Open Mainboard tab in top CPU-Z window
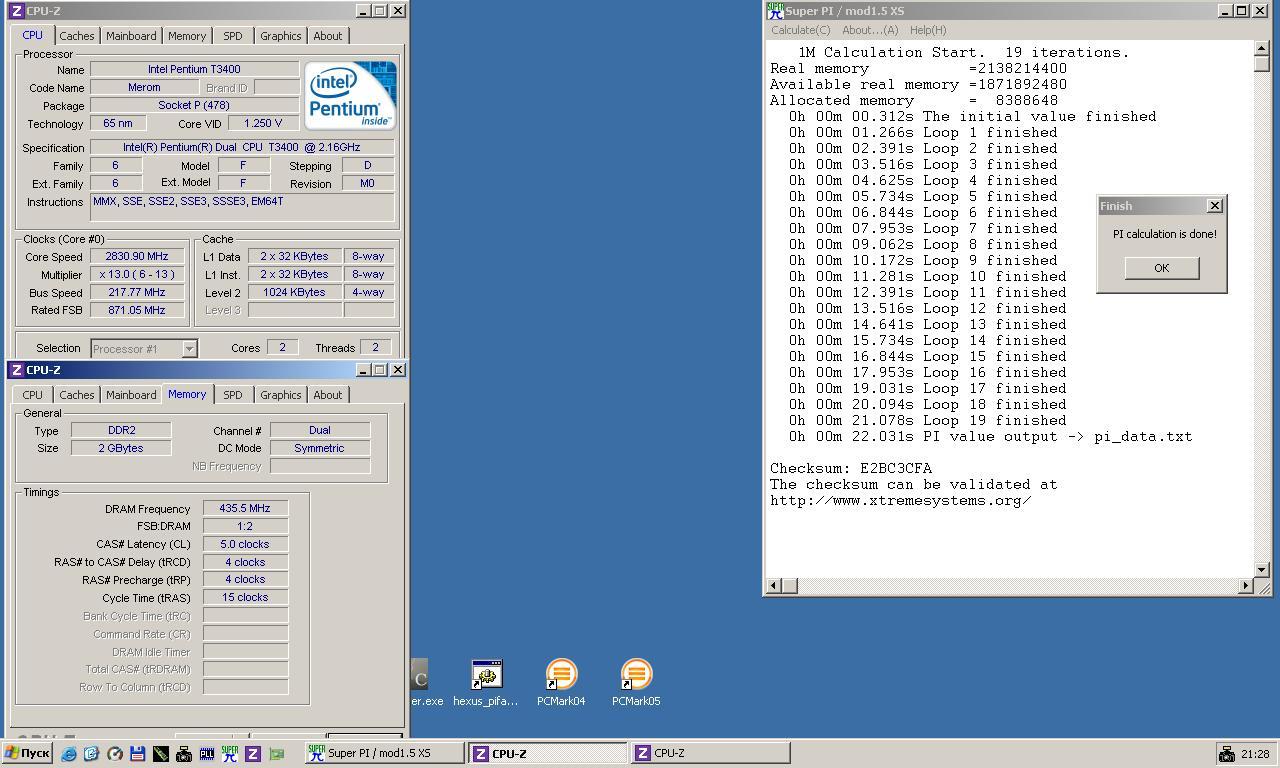1280x768 pixels. pyautogui.click(x=131, y=36)
